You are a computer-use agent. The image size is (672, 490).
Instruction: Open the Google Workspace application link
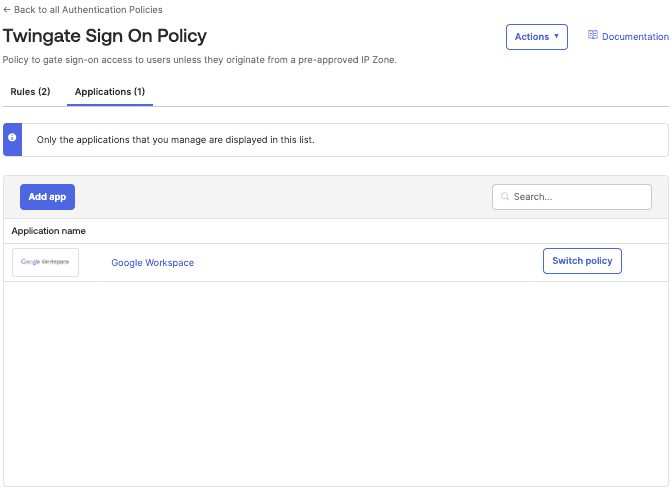152,263
